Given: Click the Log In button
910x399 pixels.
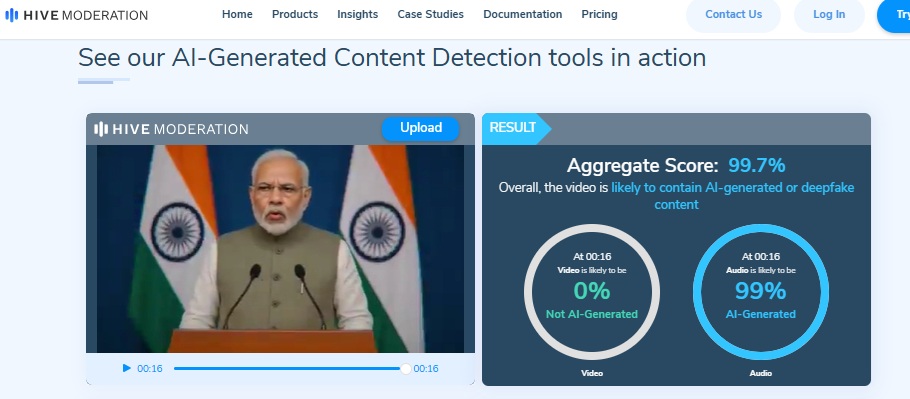Looking at the screenshot, I should (829, 14).
